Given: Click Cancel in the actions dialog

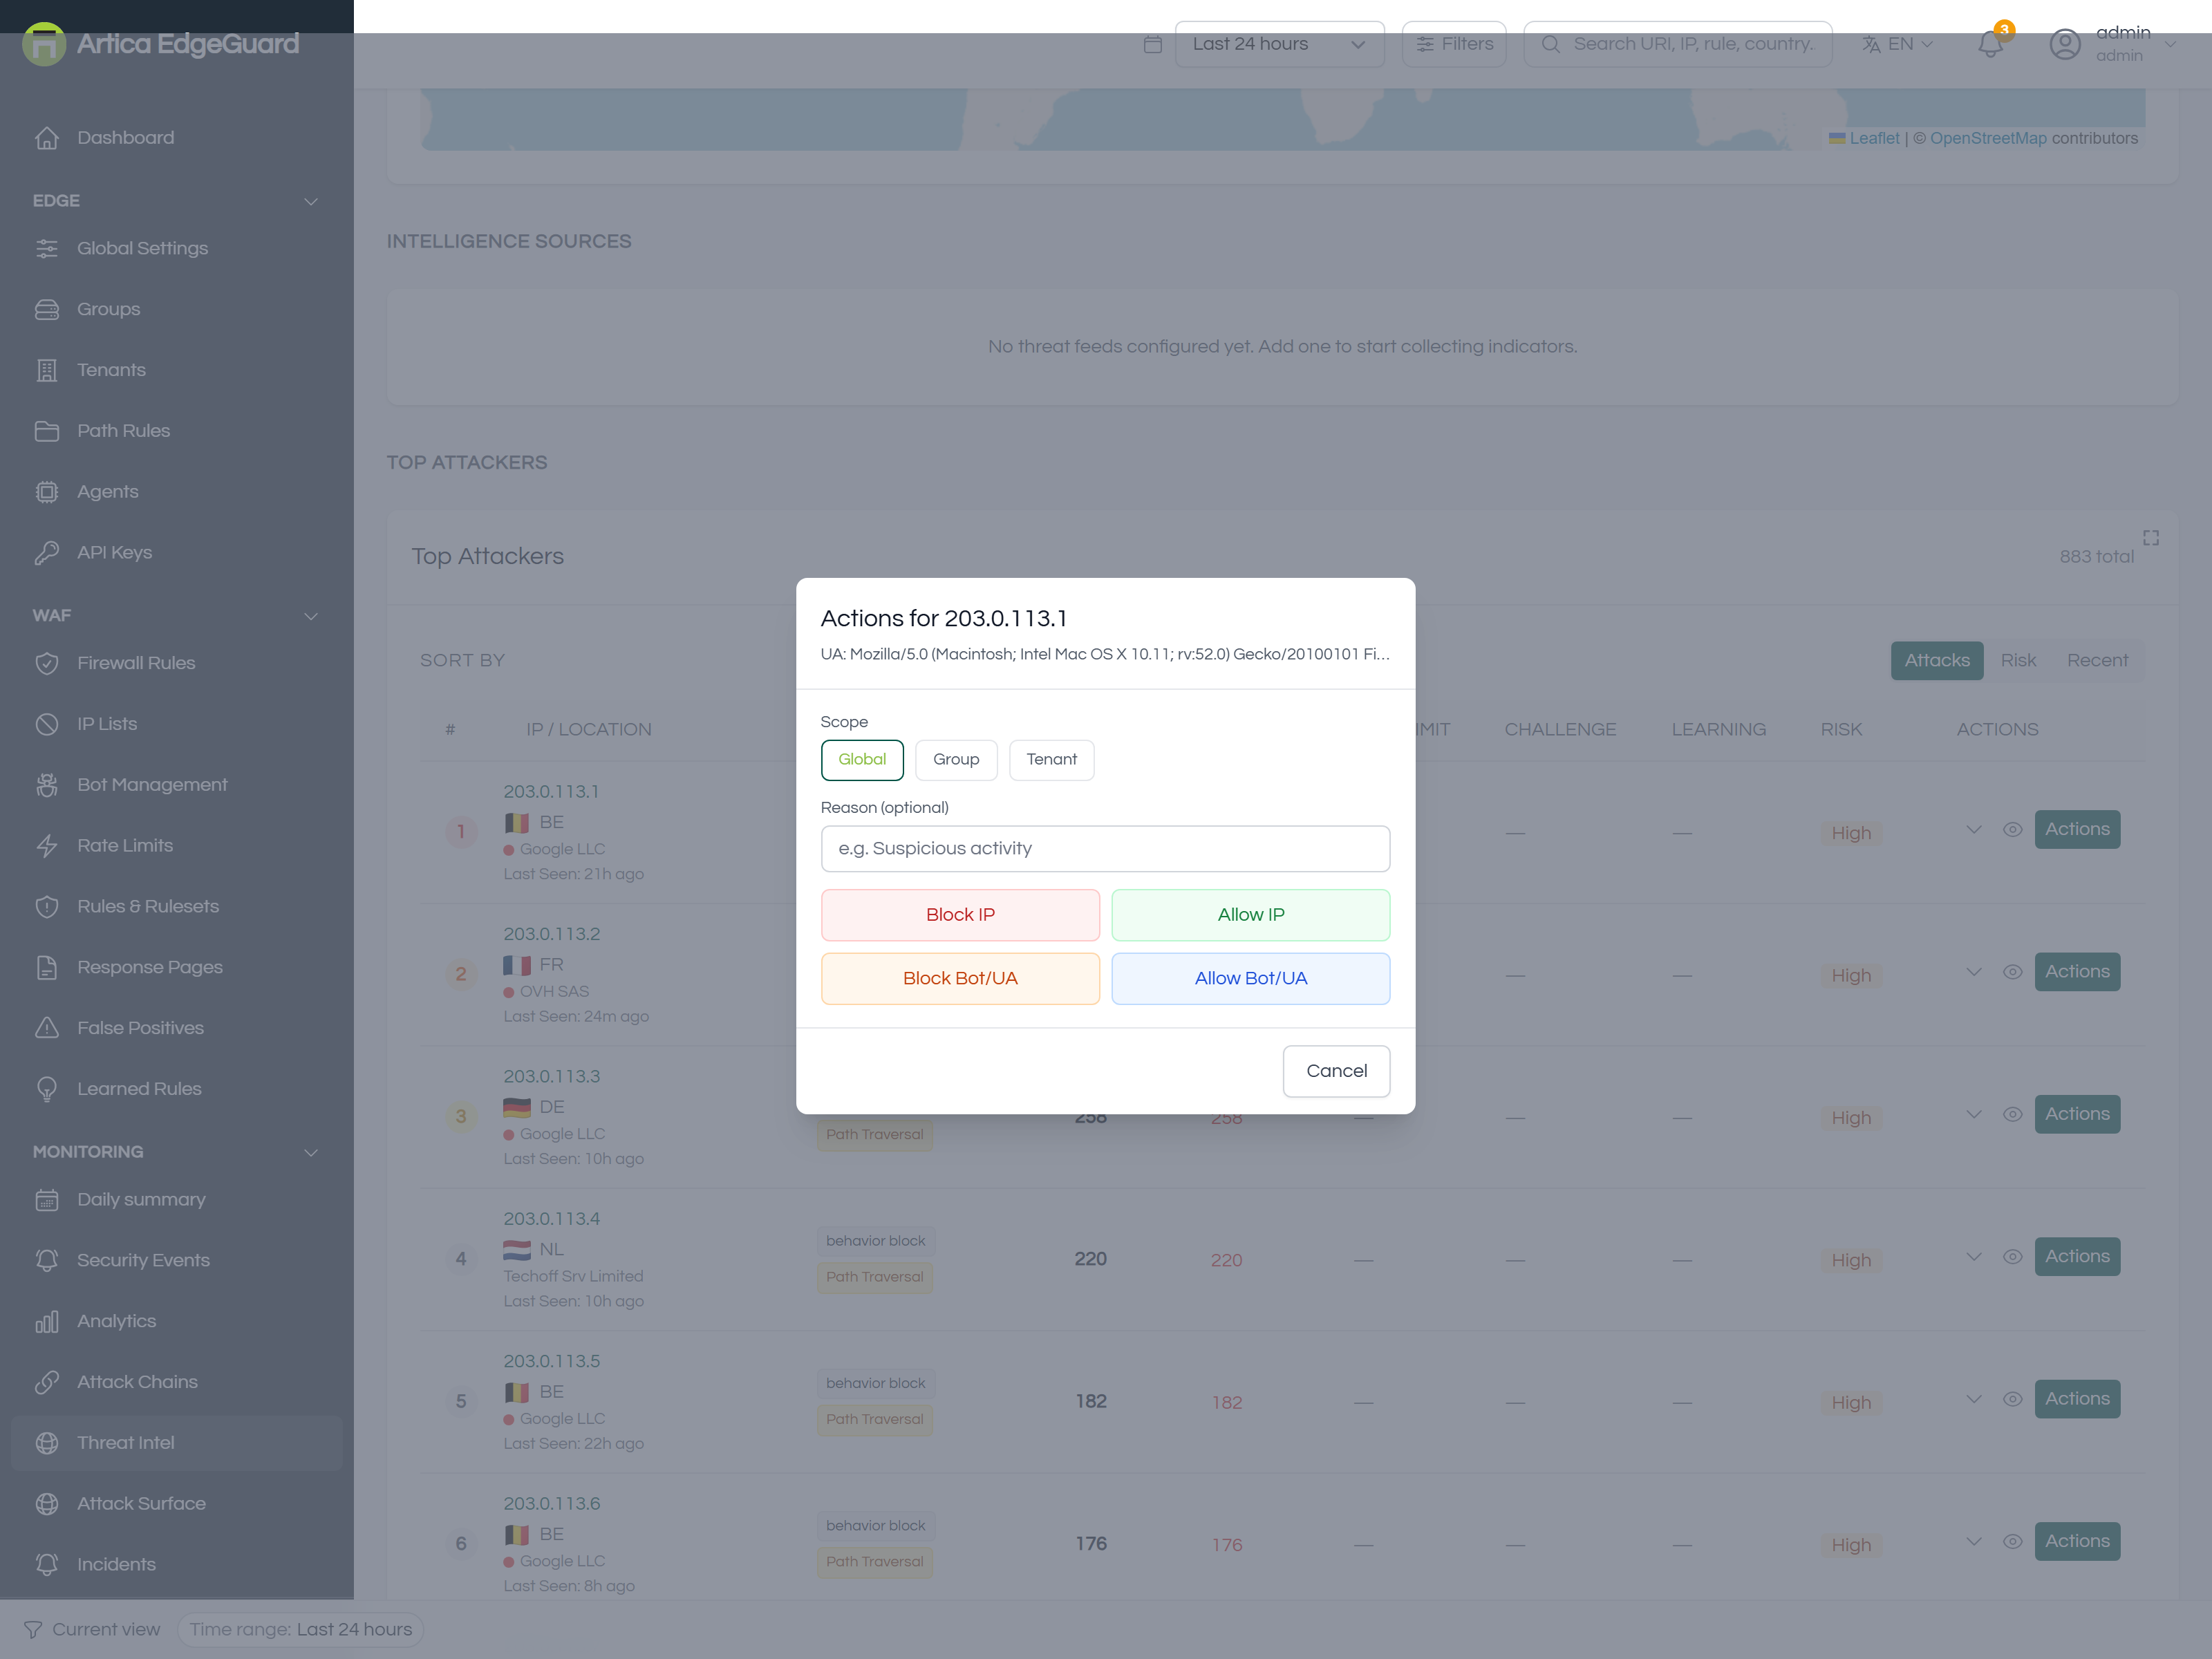Looking at the screenshot, I should pos(1336,1071).
